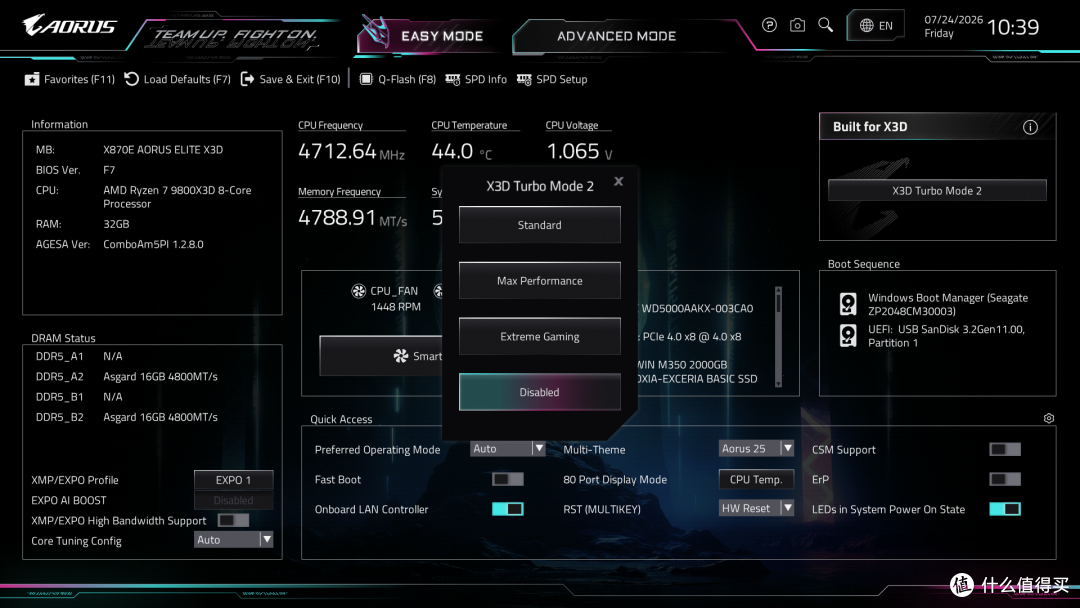This screenshot has height=608, width=1080.
Task: Click Save & Exit (F10)
Action: pos(291,79)
